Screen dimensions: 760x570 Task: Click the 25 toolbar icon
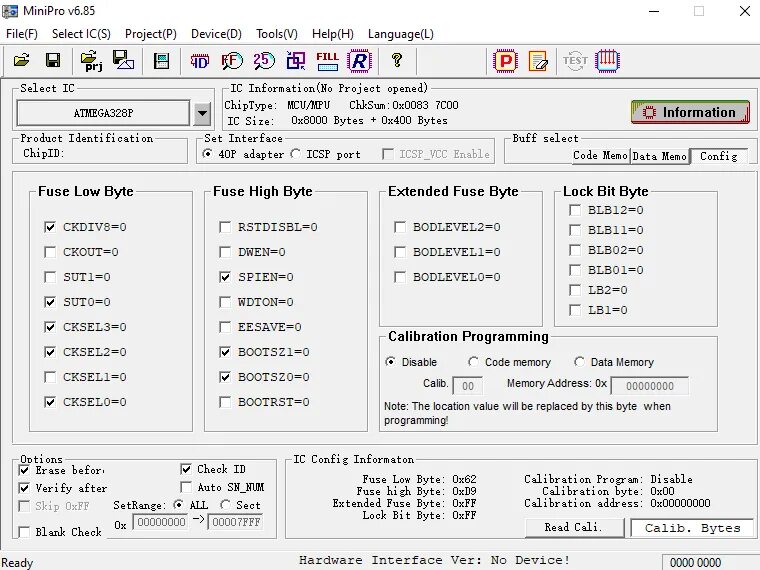pyautogui.click(x=264, y=61)
